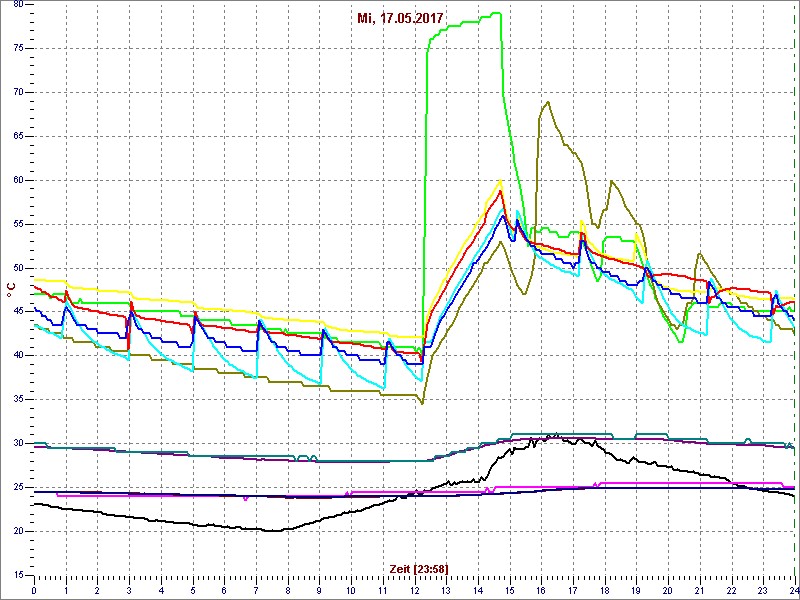Click hour '15' on the time axis
This screenshot has width=800, height=600.
point(510,590)
